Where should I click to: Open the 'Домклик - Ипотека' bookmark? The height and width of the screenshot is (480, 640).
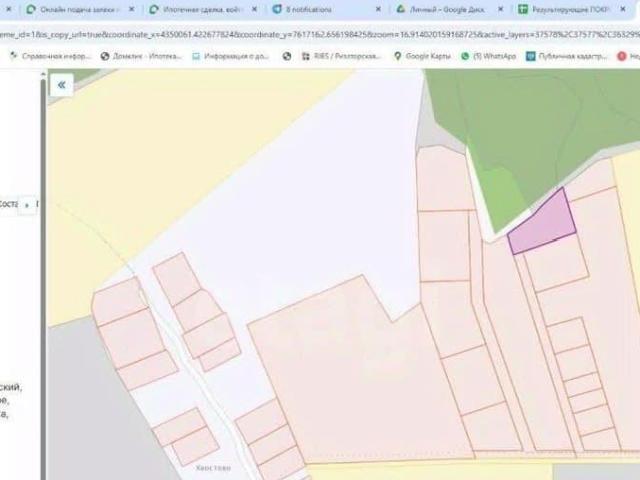(x=141, y=56)
